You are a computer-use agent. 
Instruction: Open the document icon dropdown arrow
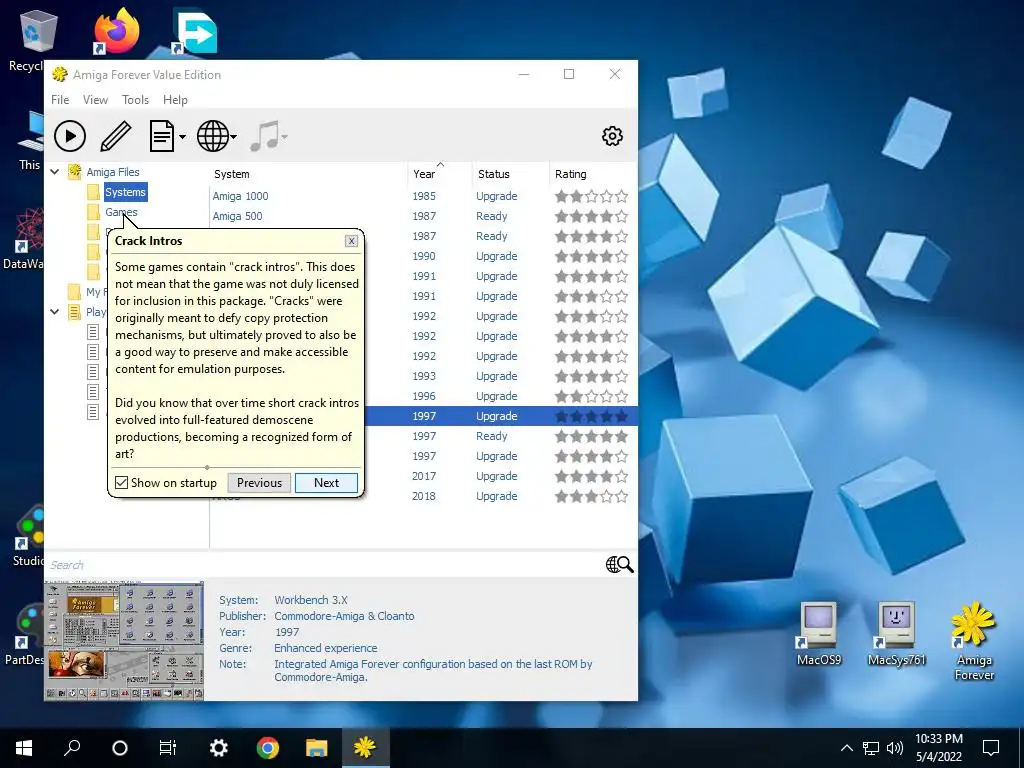point(182,136)
